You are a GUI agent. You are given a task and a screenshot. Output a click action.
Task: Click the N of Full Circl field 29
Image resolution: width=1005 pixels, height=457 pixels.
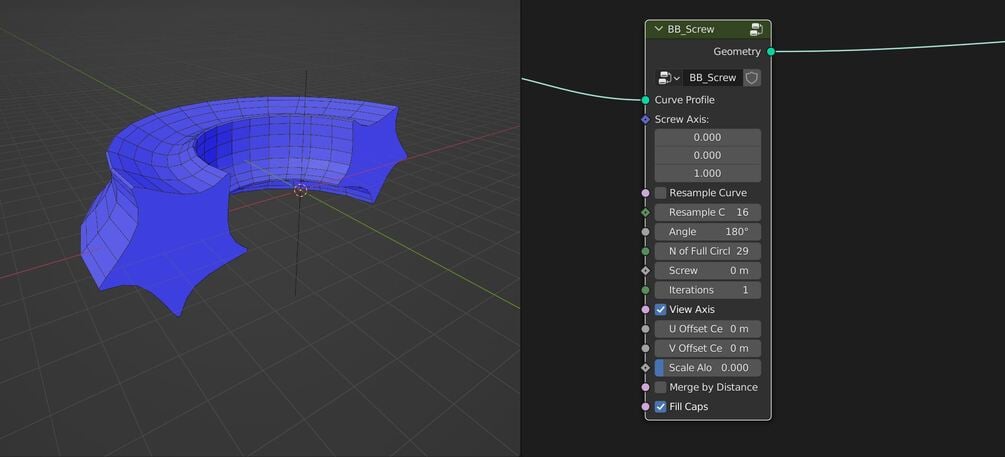pos(708,251)
